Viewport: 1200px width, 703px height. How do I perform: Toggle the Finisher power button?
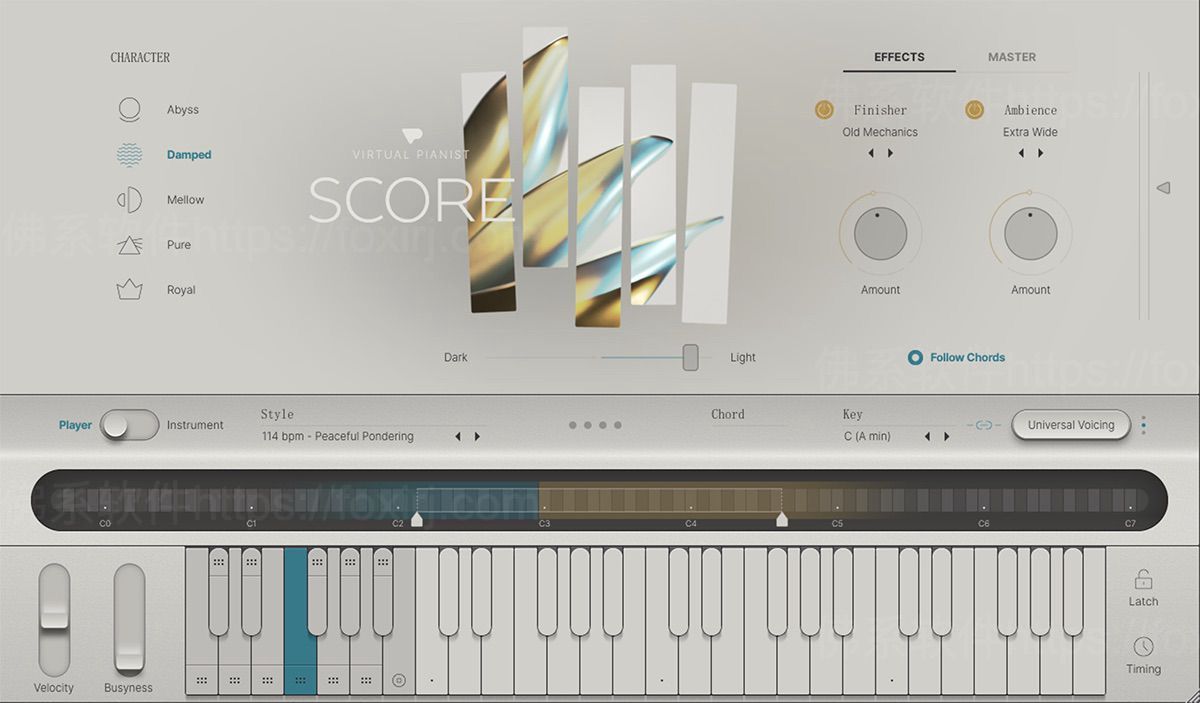point(824,110)
